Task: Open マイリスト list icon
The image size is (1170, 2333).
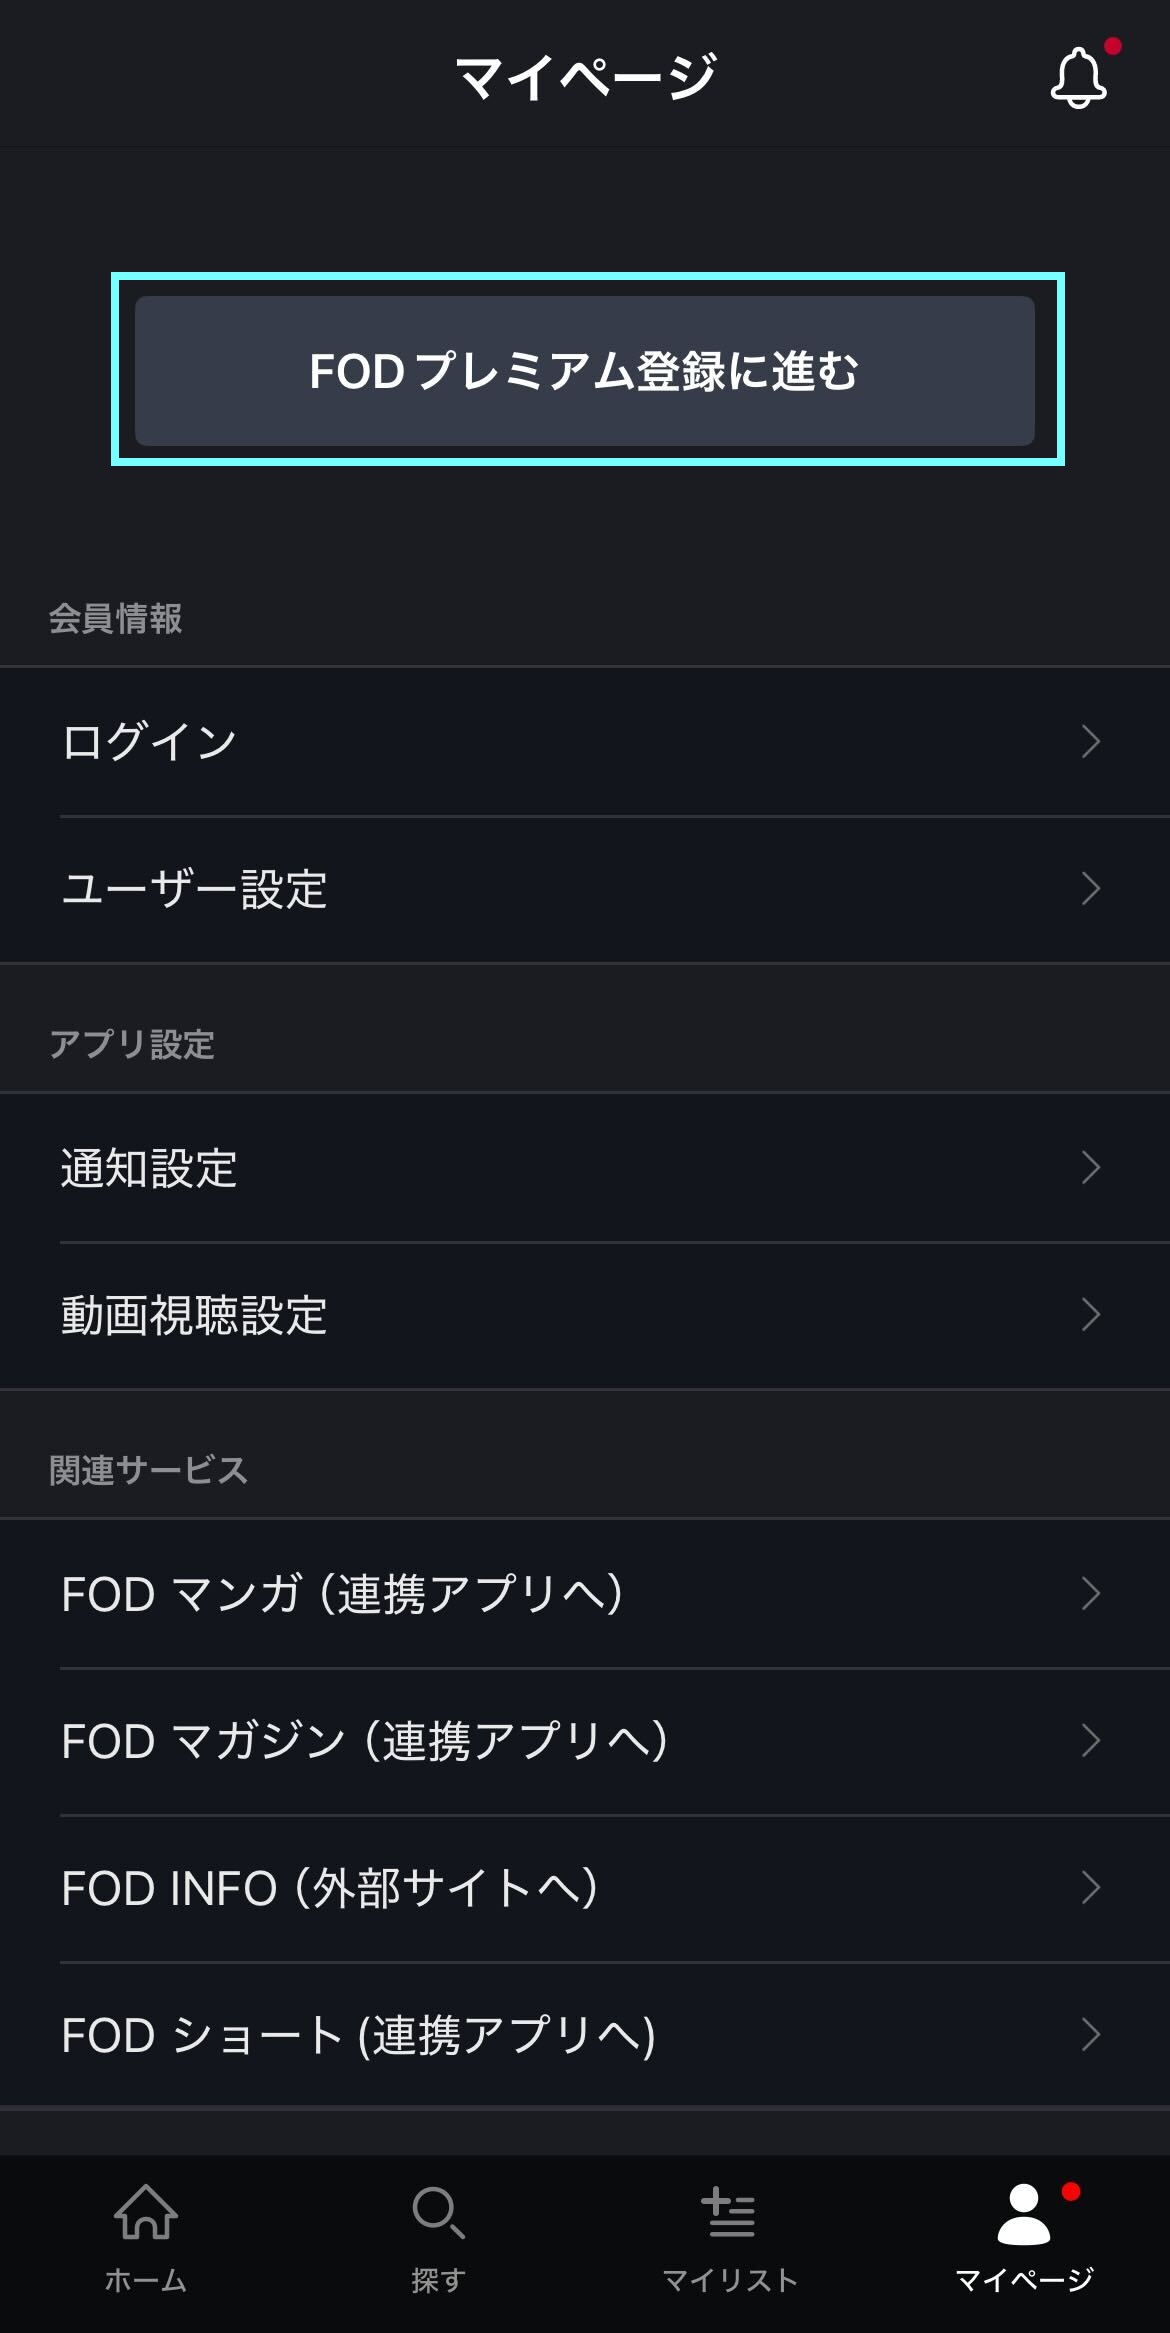Action: tap(729, 2212)
